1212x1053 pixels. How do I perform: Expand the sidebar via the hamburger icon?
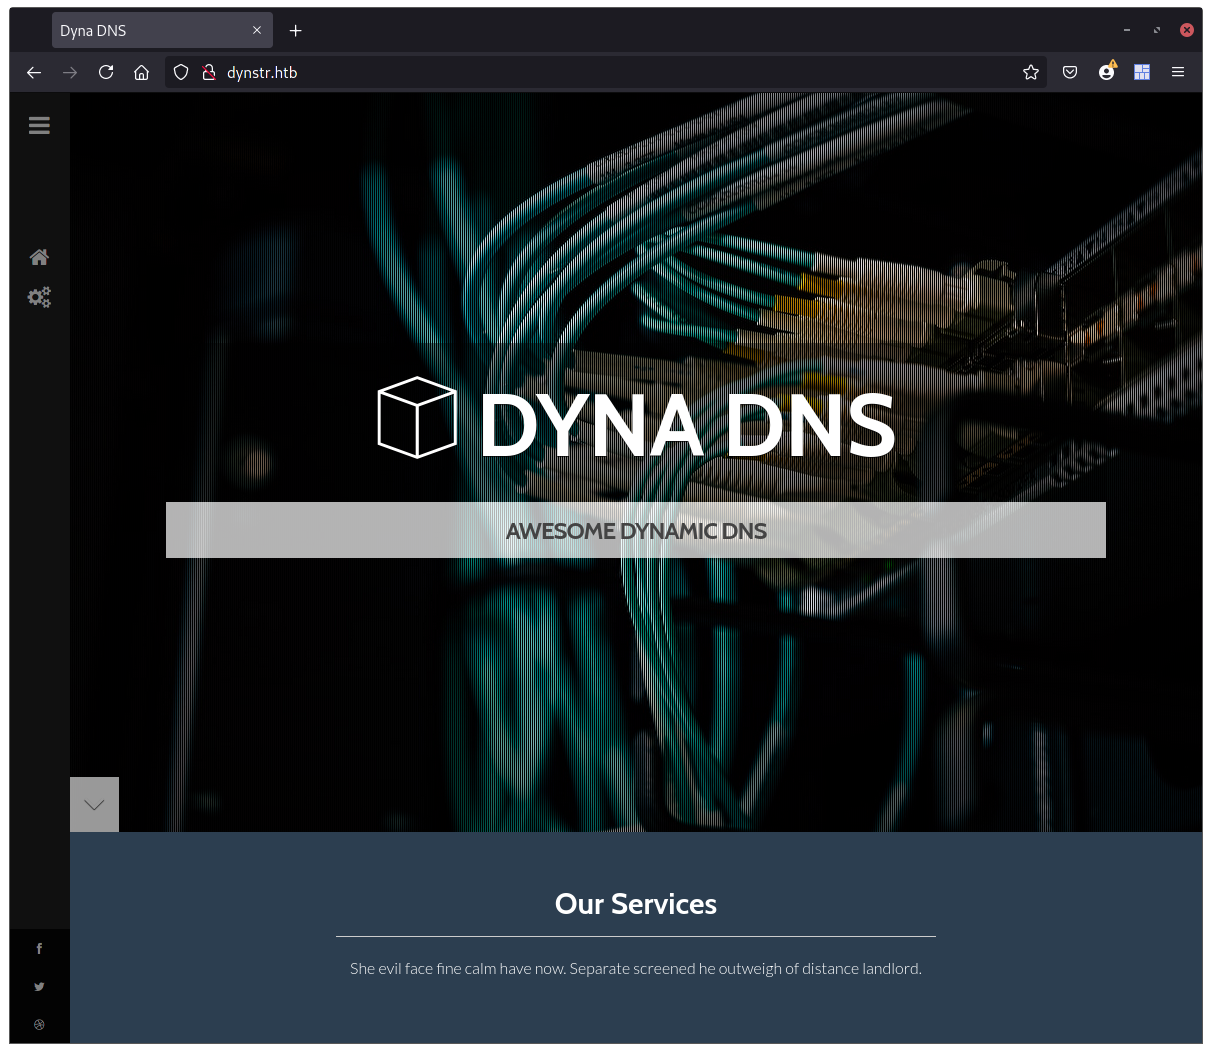point(39,125)
